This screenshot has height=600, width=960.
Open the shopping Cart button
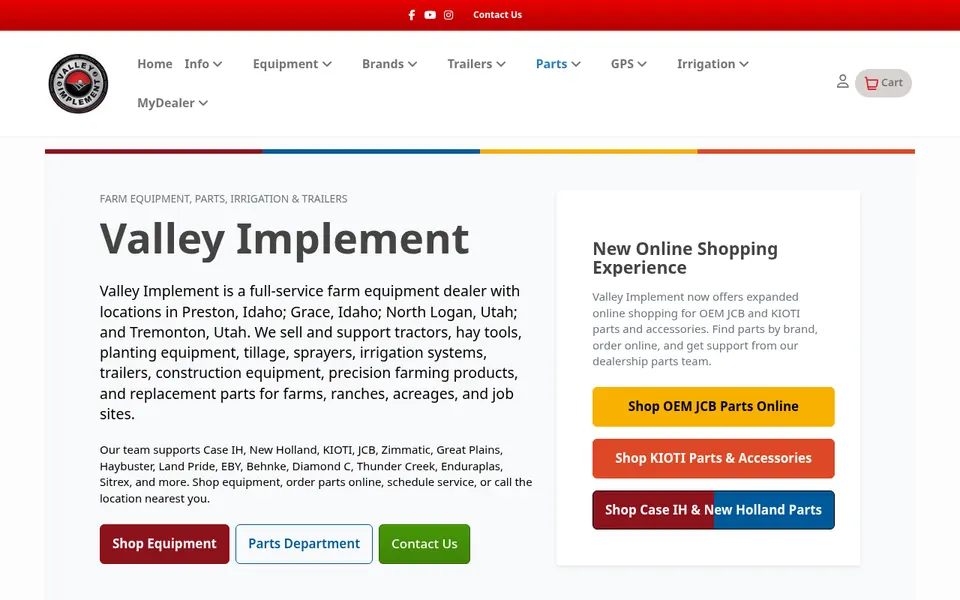click(x=883, y=83)
